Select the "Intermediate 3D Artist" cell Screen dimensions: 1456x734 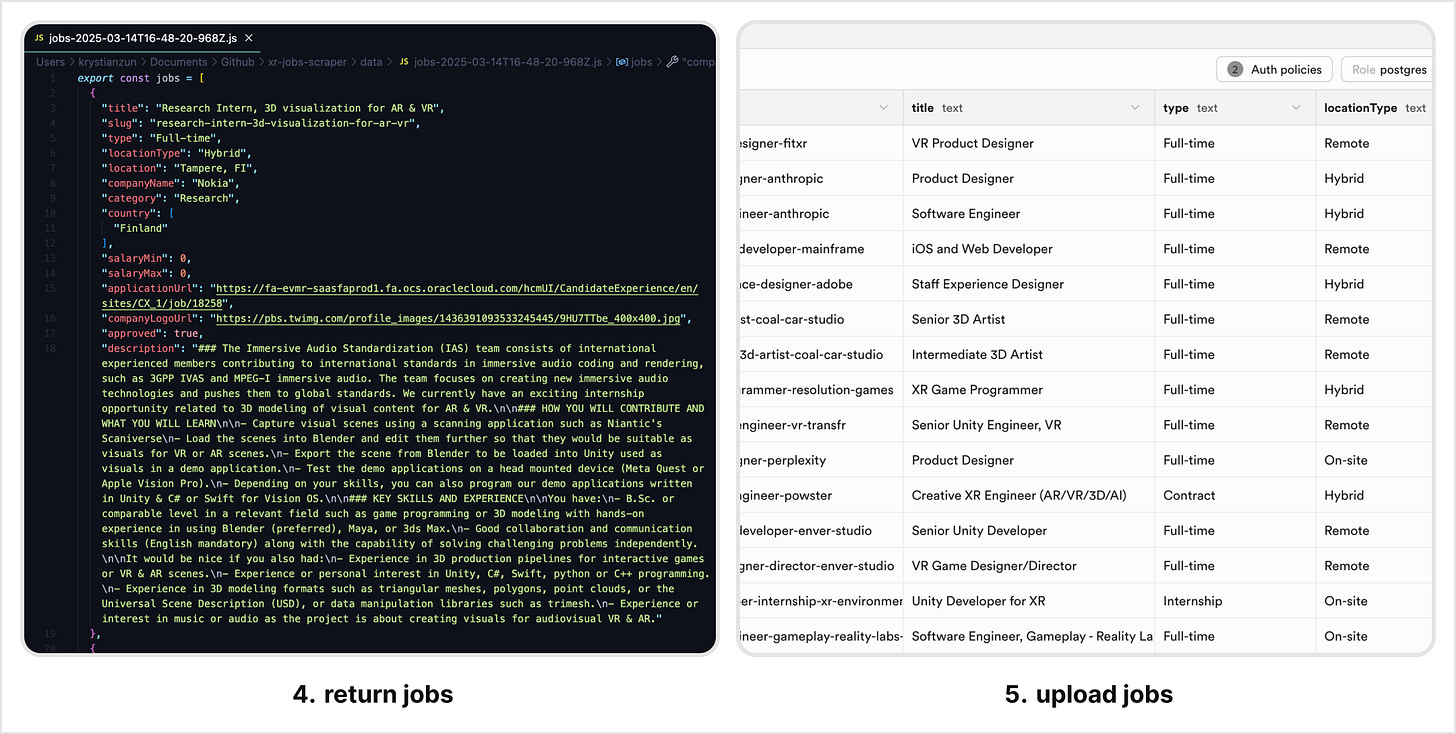[x=1029, y=354]
